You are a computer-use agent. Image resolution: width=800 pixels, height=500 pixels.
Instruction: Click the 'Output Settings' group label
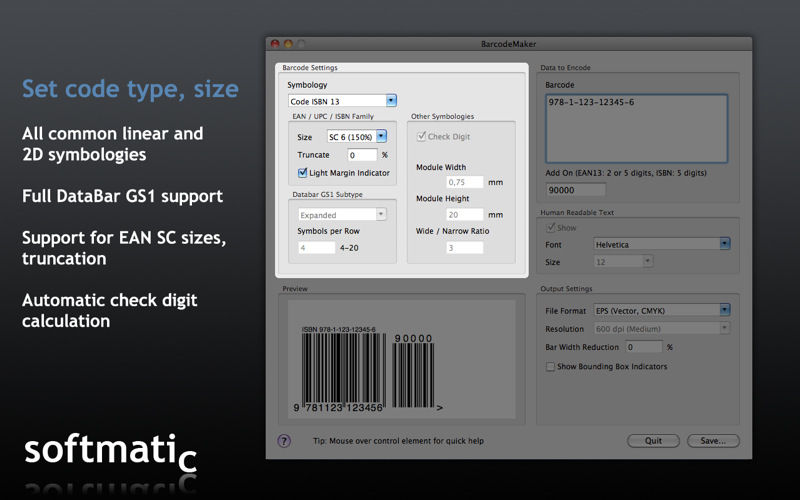click(566, 289)
